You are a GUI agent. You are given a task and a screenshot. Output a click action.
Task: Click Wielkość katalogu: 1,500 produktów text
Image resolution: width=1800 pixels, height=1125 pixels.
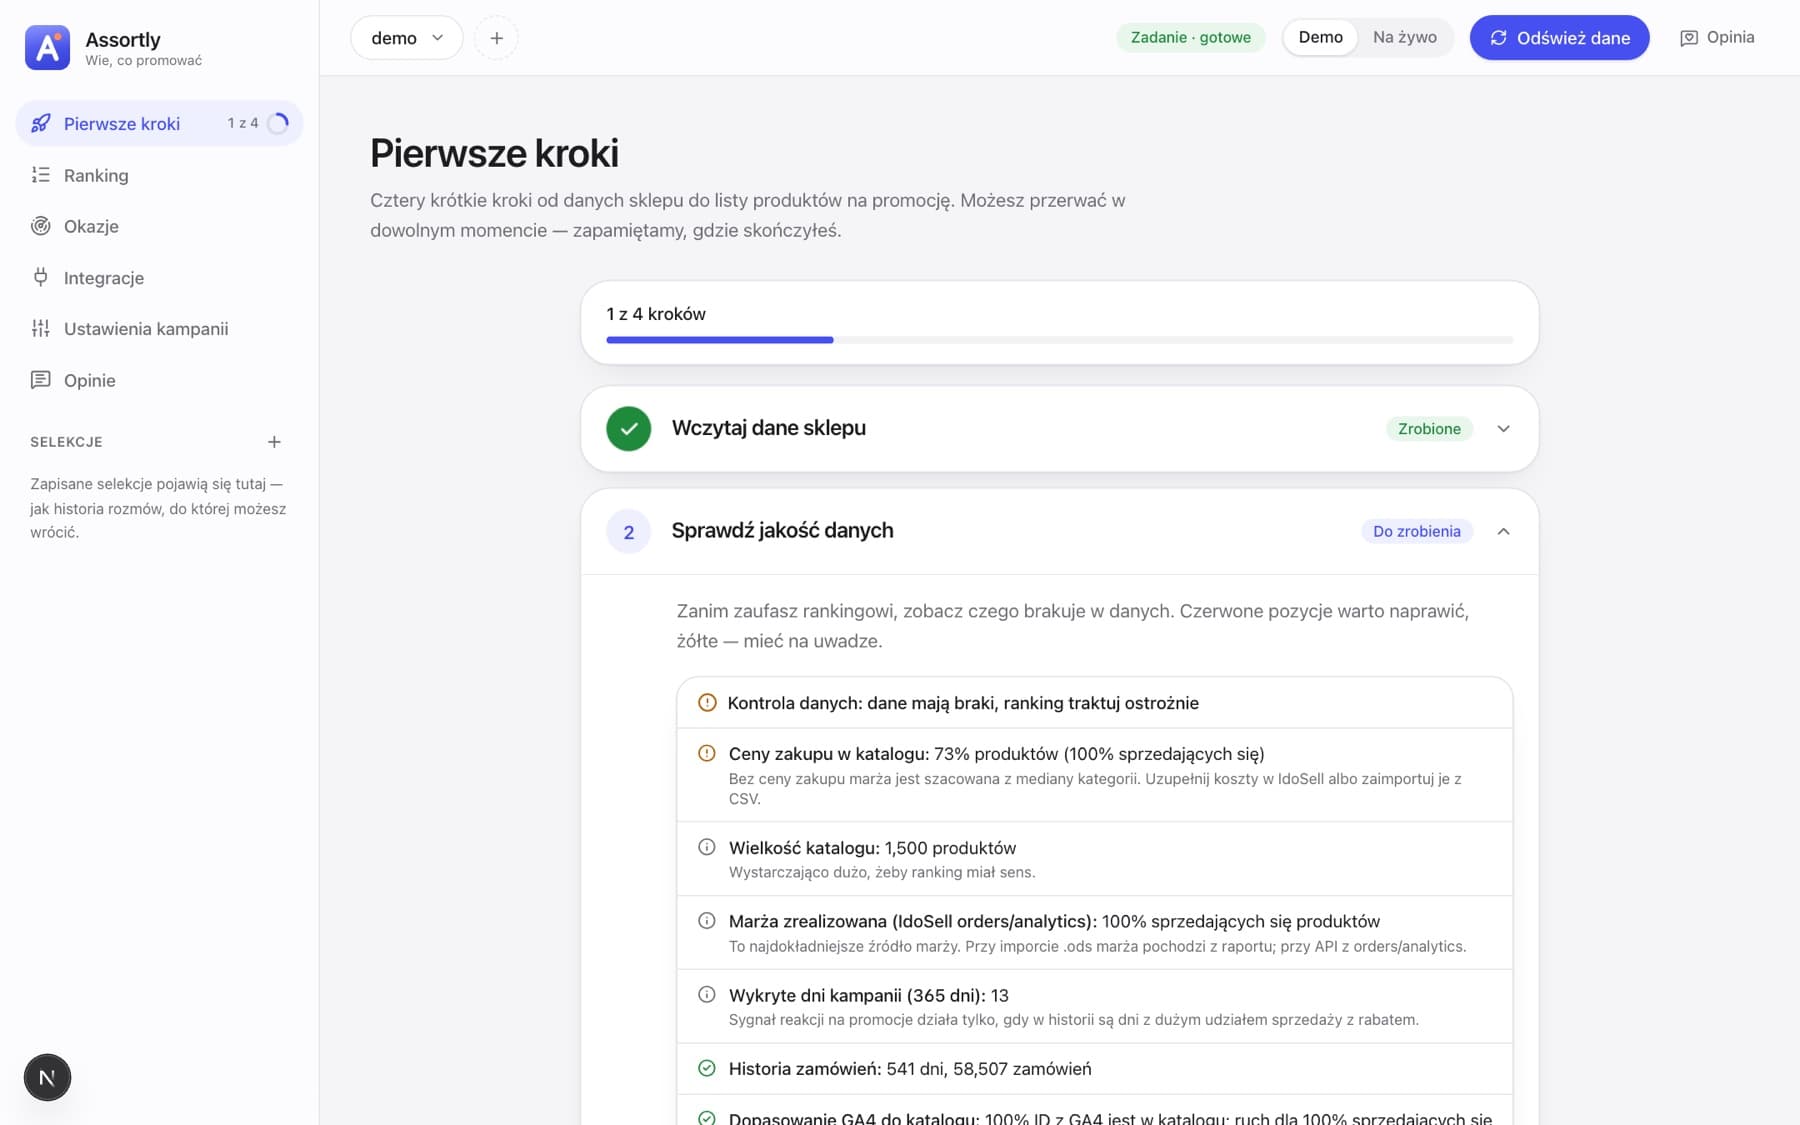(872, 848)
